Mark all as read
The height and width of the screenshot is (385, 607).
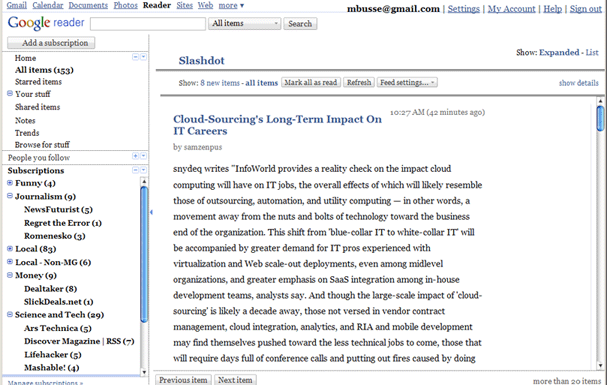click(x=311, y=82)
